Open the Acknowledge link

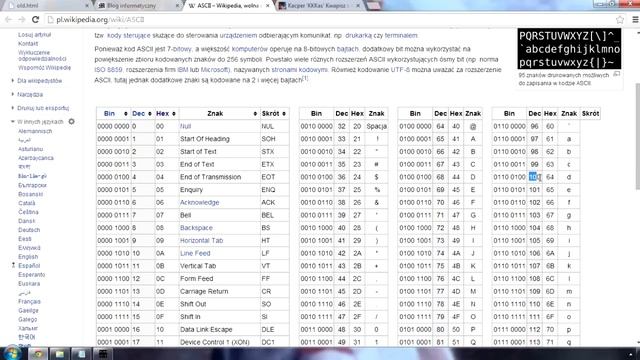coord(199,202)
